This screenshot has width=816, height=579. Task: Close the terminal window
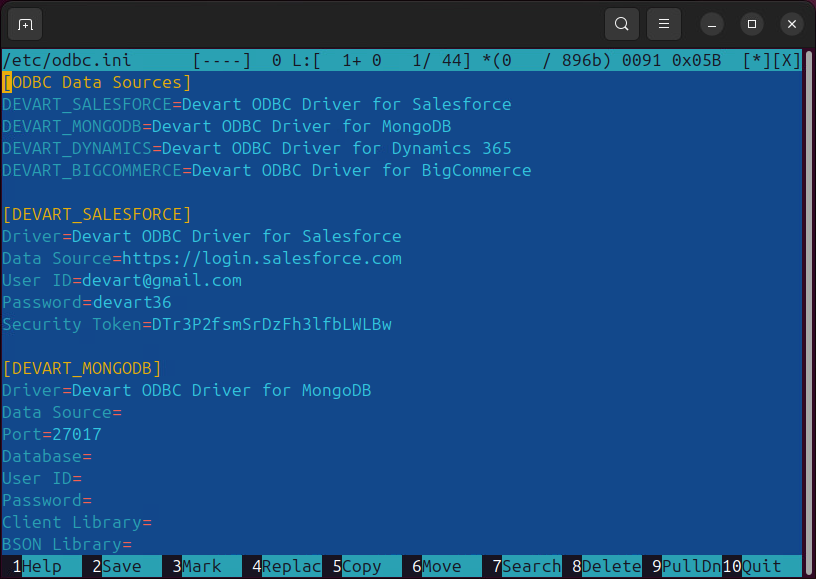click(x=792, y=24)
